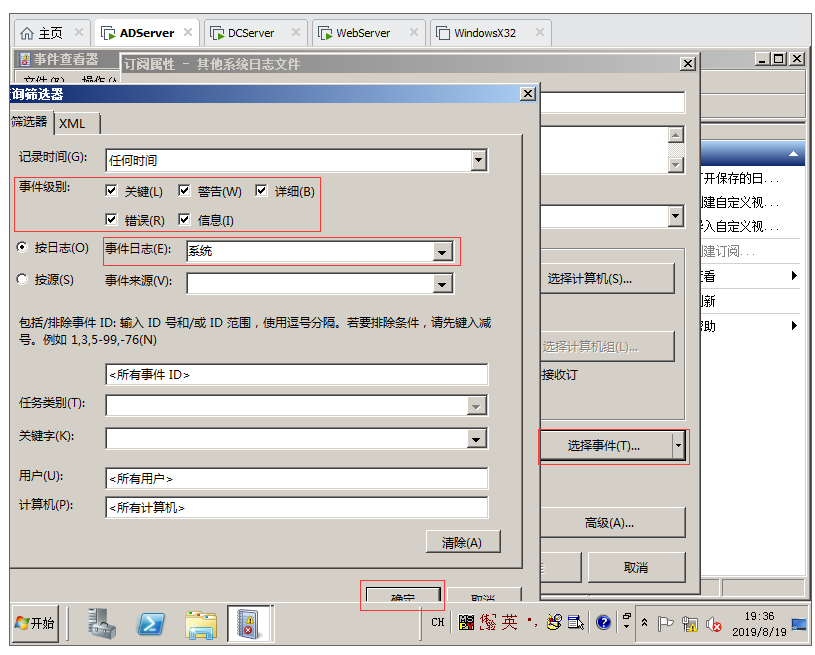Click the Event Viewer taskbar icon
815x655 pixels.
[x=248, y=624]
